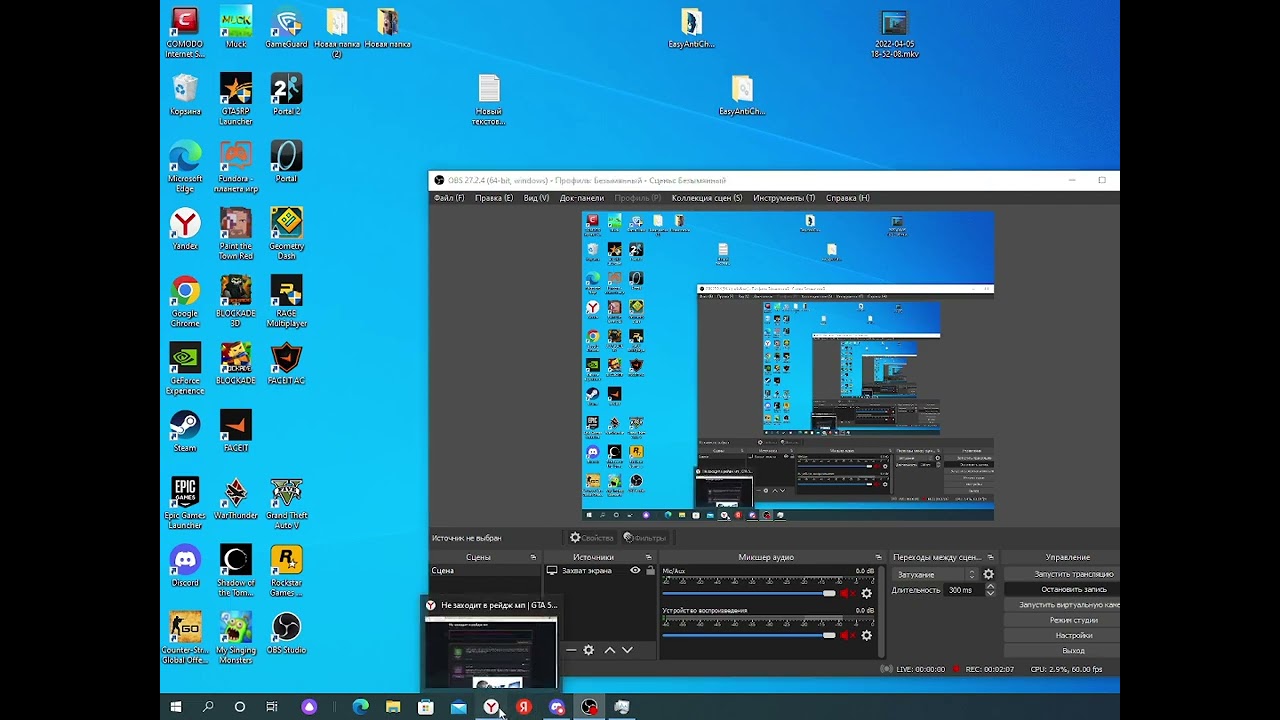Select the Rockstar Games launcher icon
This screenshot has width=1280, height=720.
click(x=287, y=570)
